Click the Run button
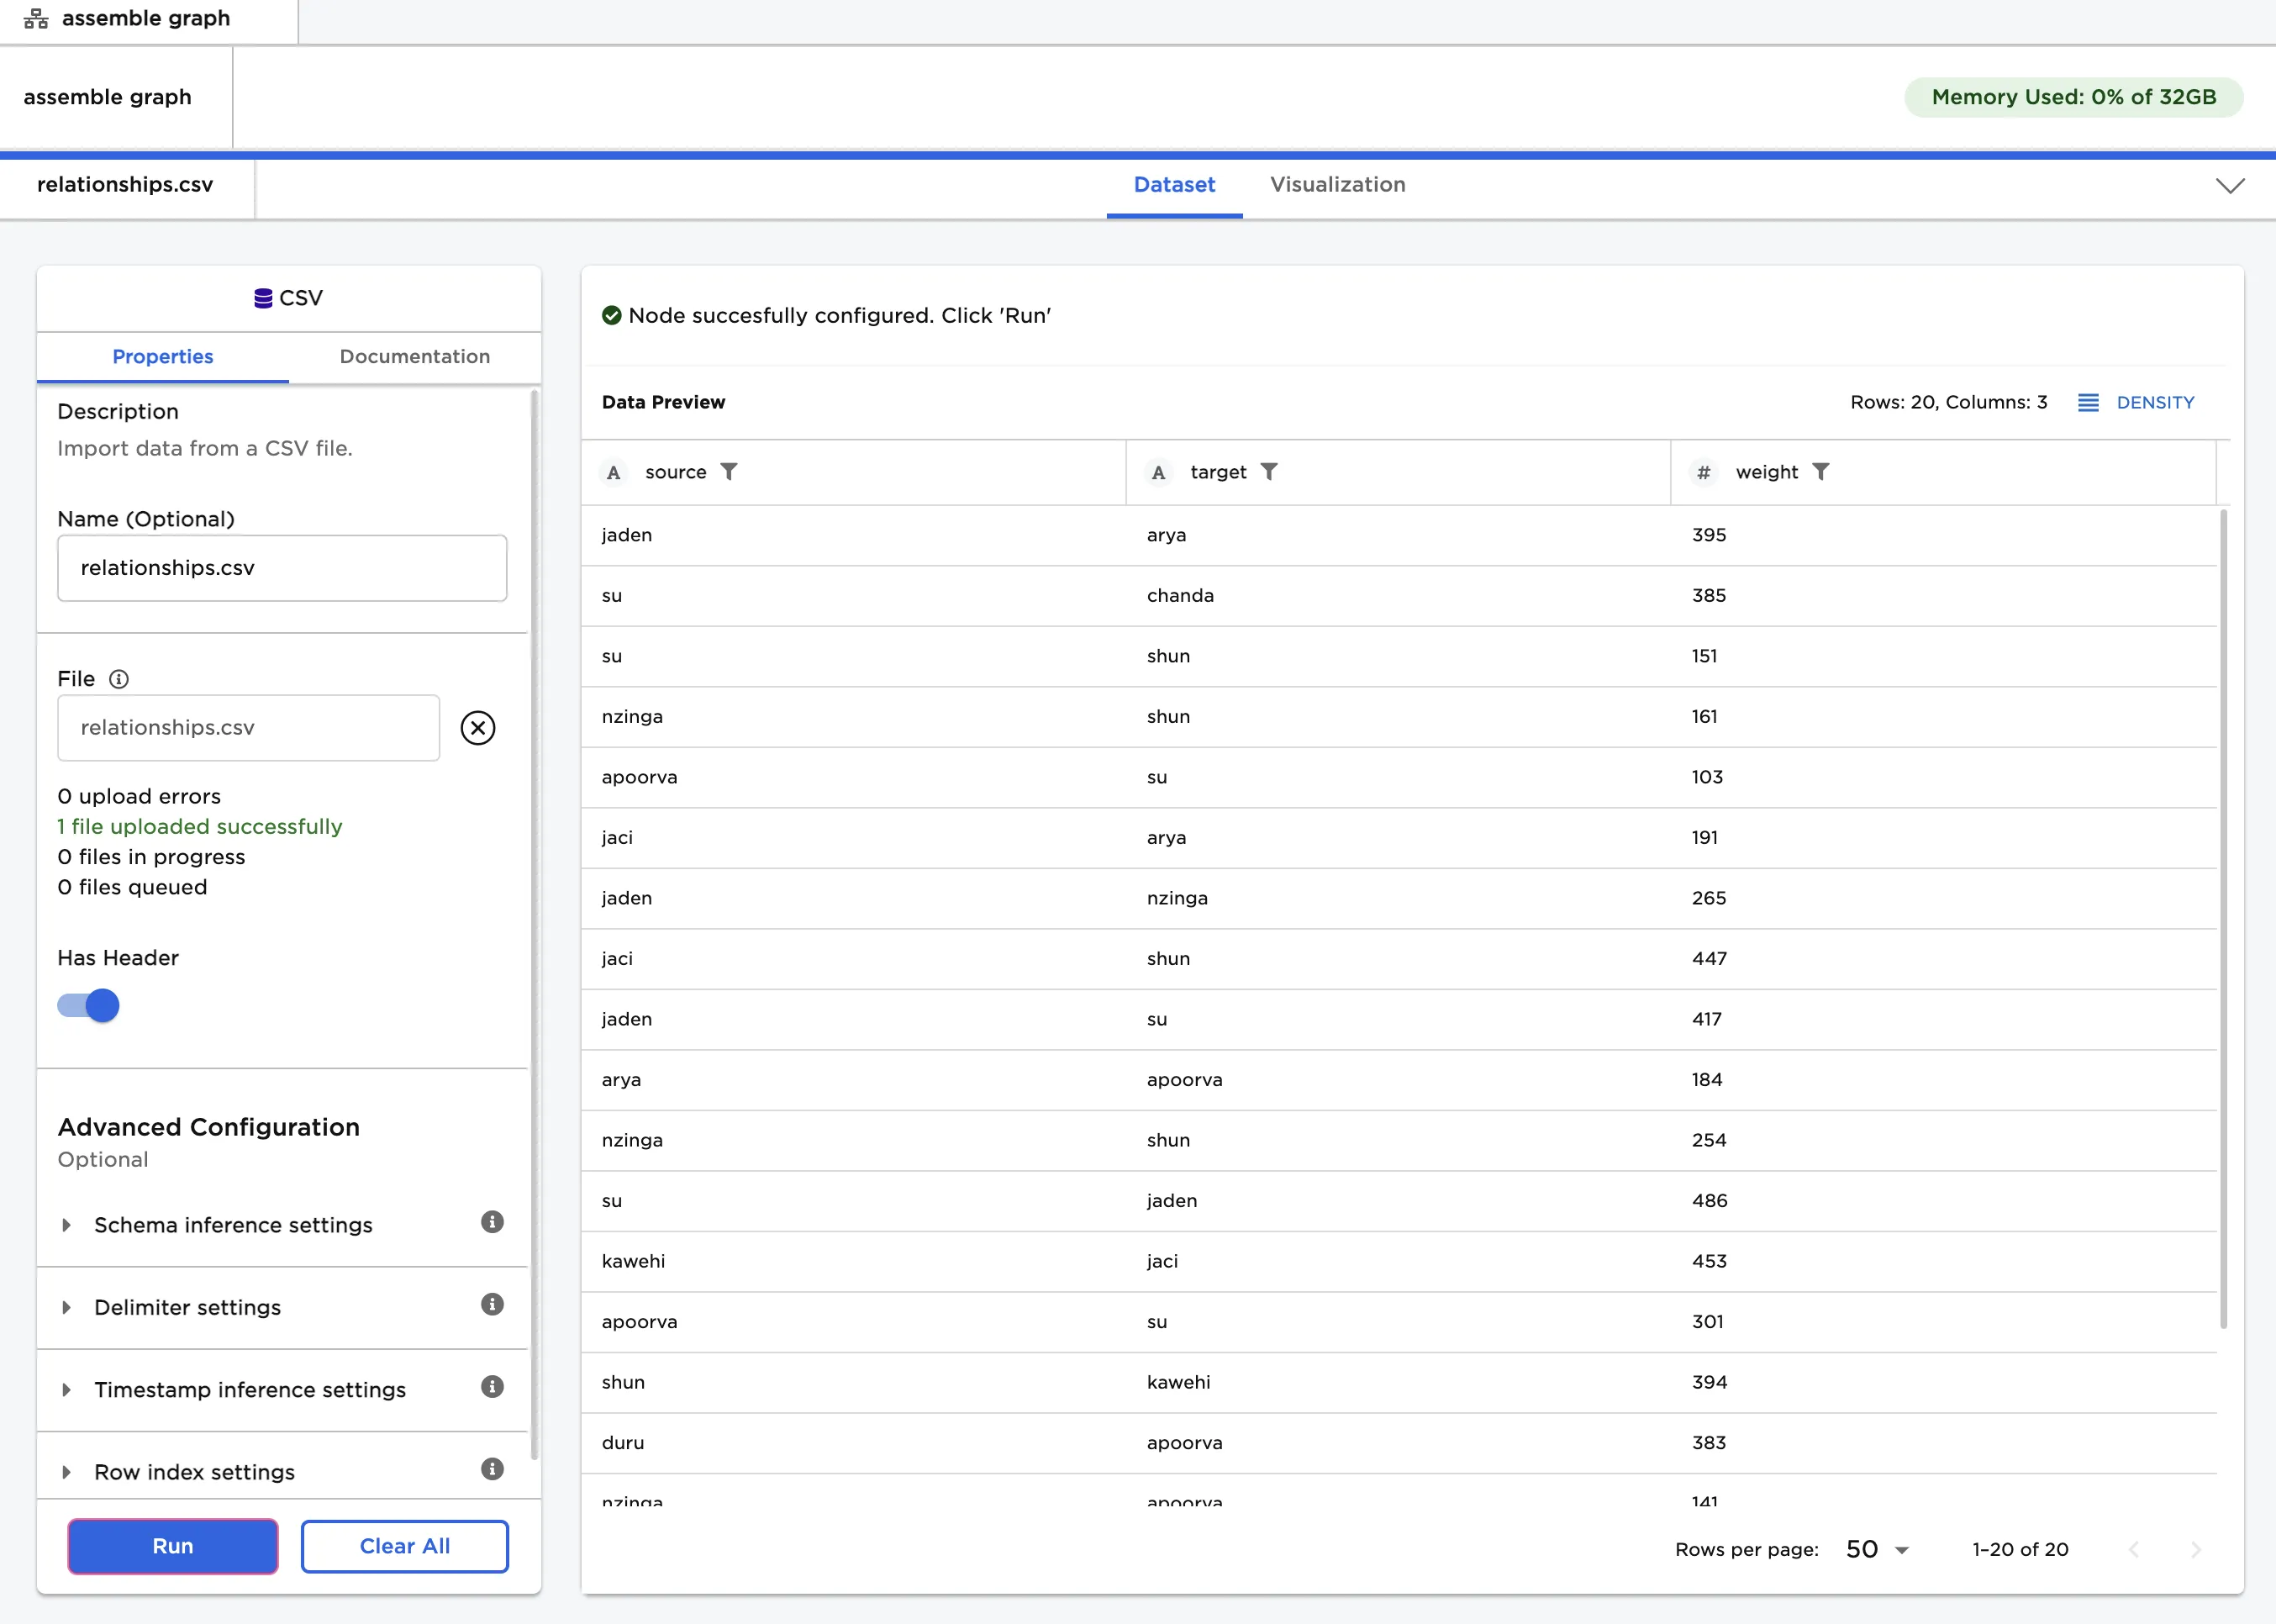Viewport: 2276px width, 1624px height. [173, 1546]
